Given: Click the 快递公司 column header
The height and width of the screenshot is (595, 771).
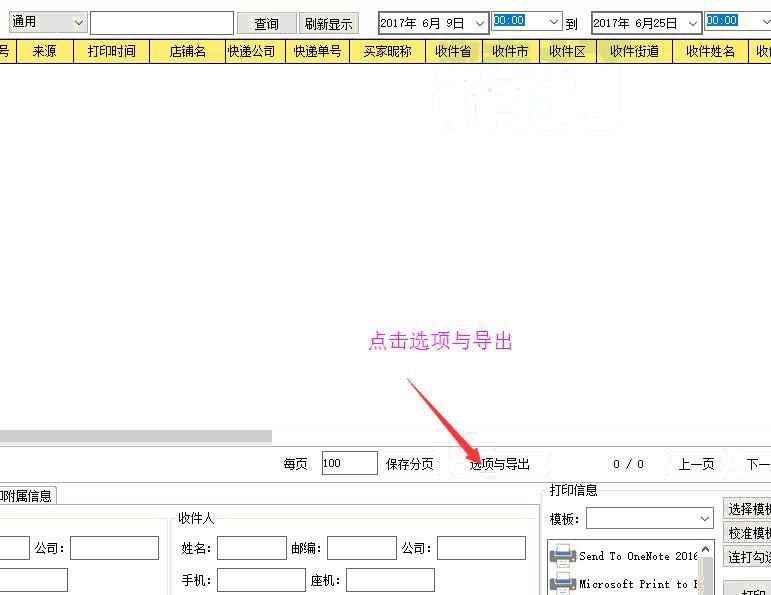Looking at the screenshot, I should [255, 51].
